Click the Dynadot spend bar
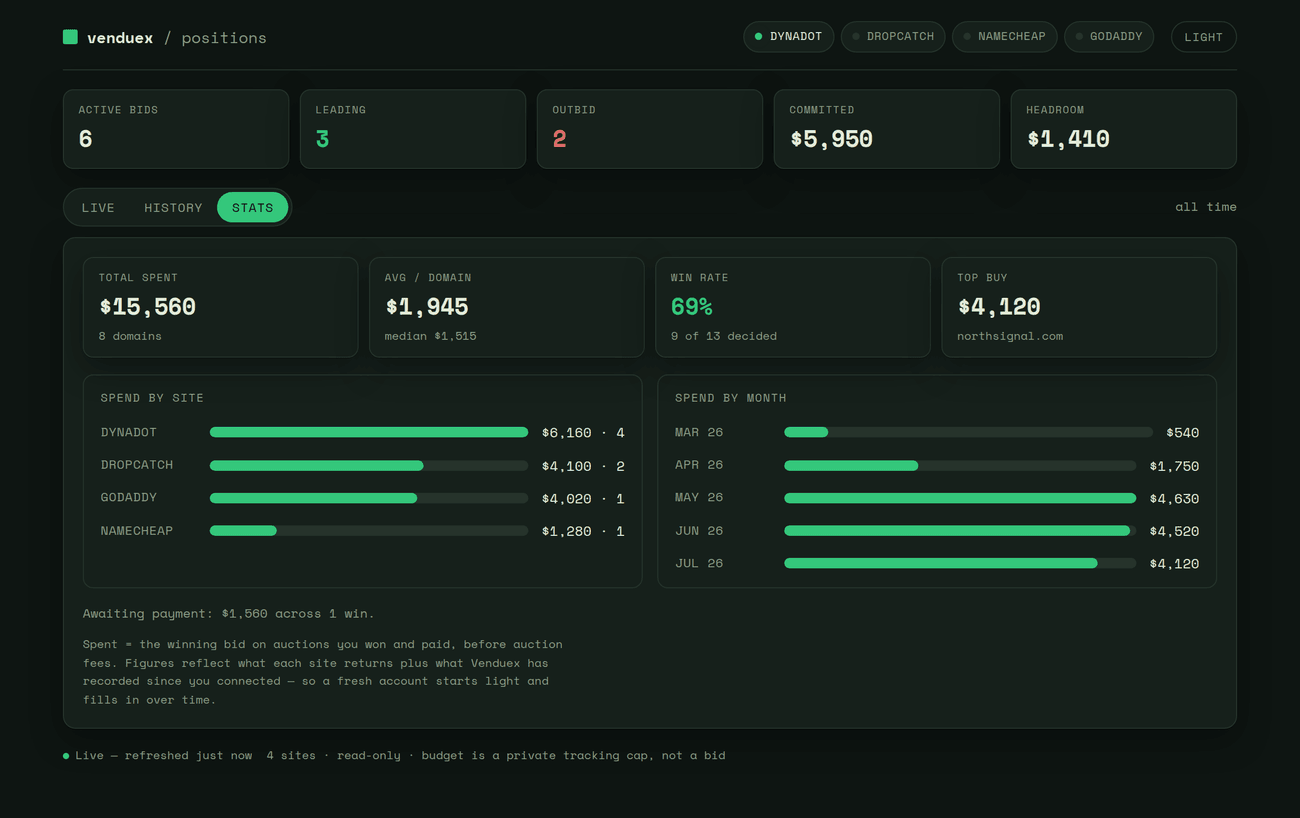Viewport: 1300px width, 818px height. [369, 432]
